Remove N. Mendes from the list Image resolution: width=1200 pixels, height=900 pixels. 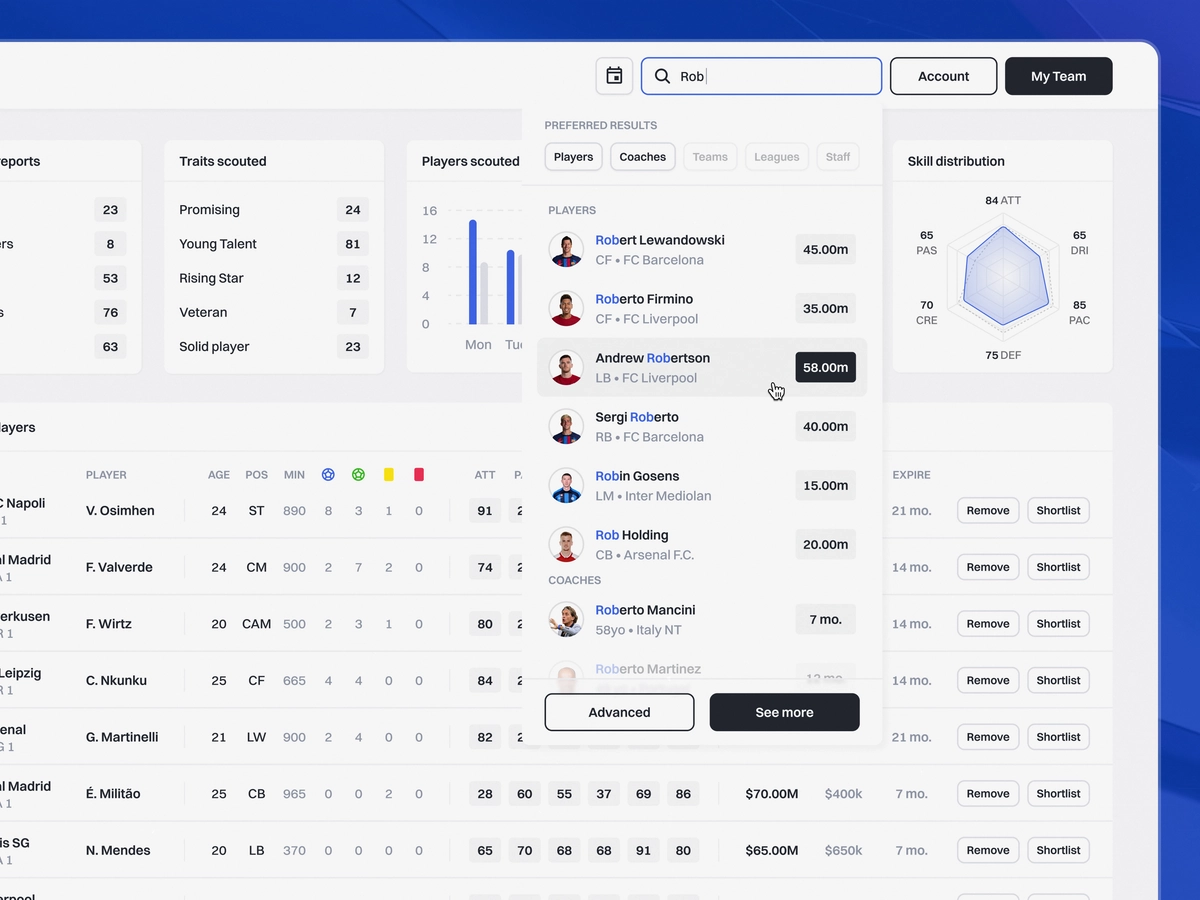click(x=988, y=850)
